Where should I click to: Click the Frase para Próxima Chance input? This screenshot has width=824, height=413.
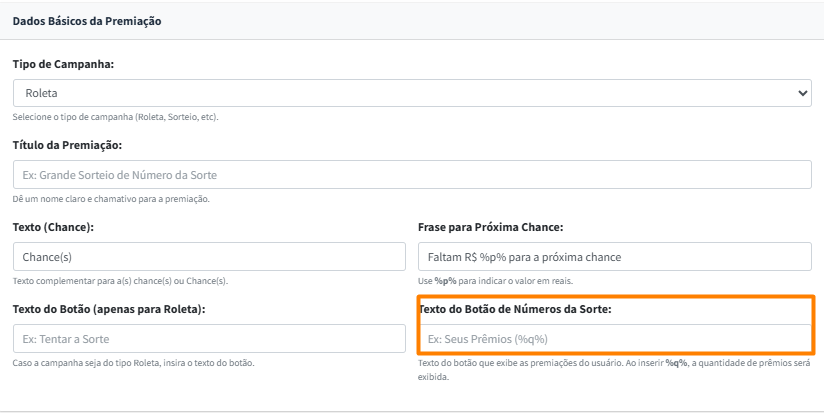[614, 257]
